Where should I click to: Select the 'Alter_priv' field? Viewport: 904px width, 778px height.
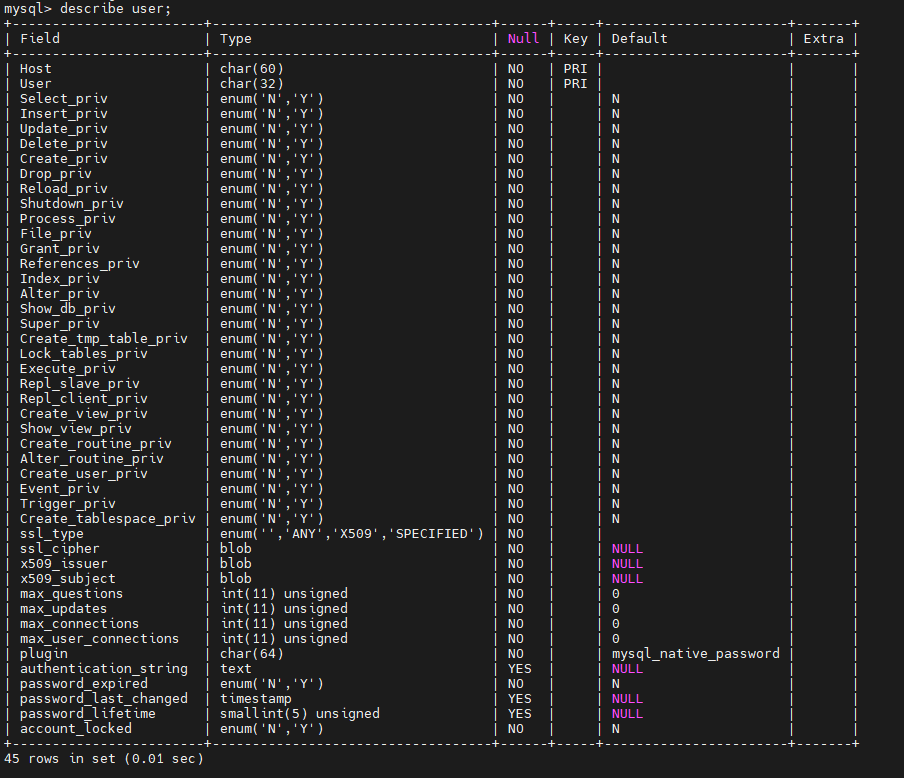pos(59,294)
